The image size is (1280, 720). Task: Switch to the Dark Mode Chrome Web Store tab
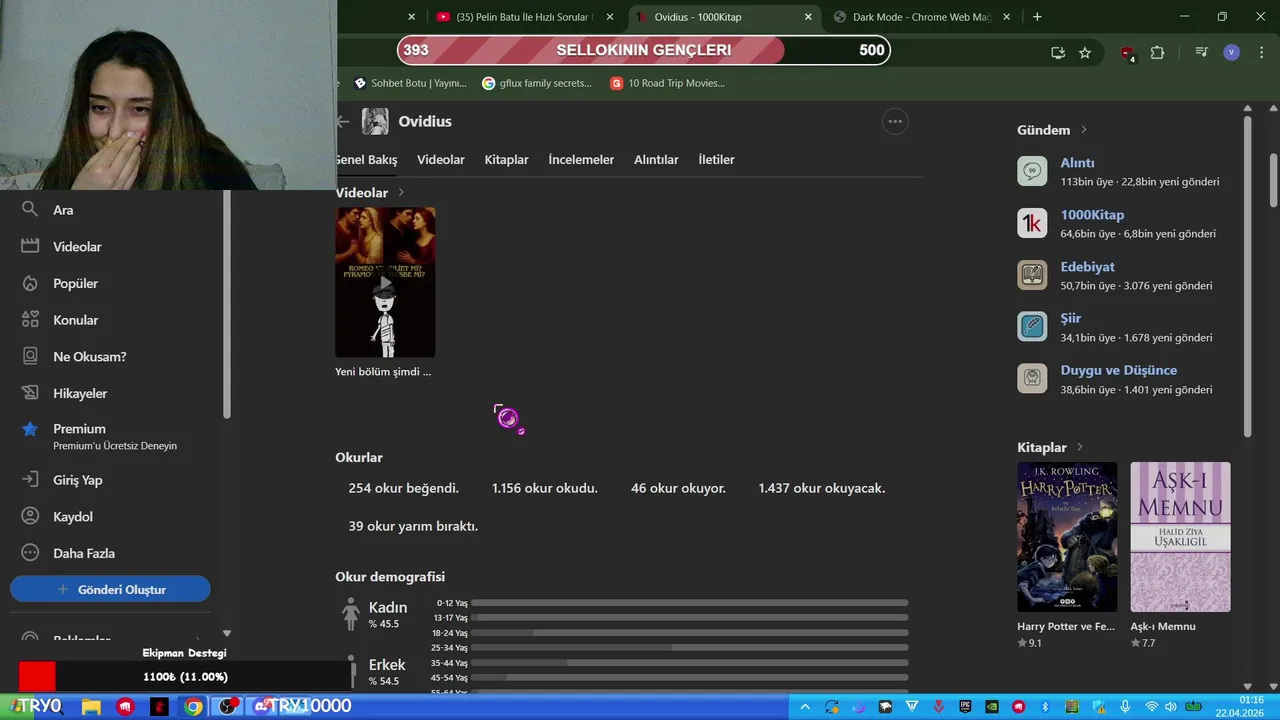920,17
